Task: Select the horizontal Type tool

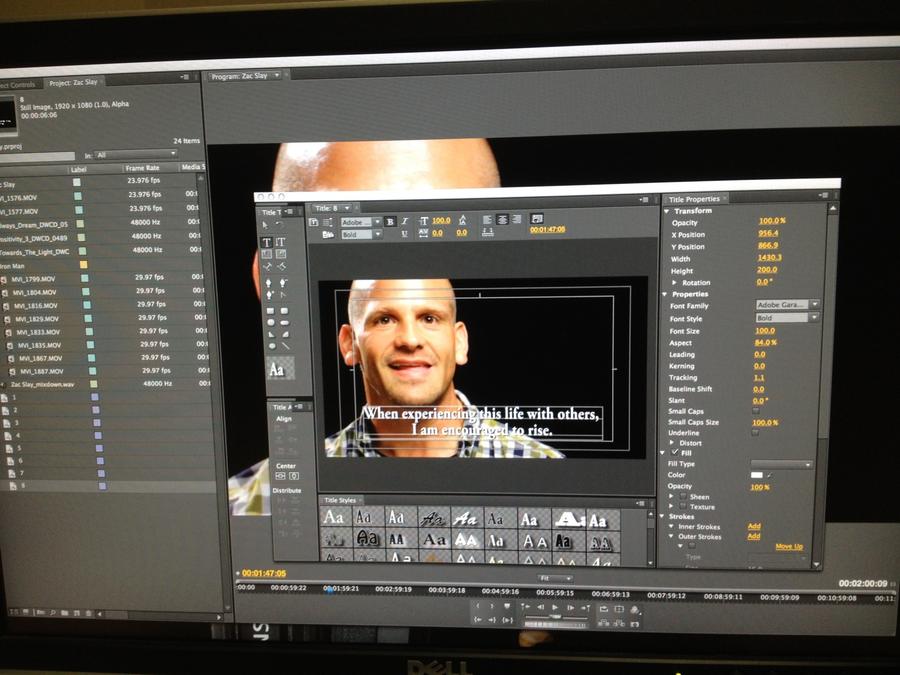Action: coord(267,242)
